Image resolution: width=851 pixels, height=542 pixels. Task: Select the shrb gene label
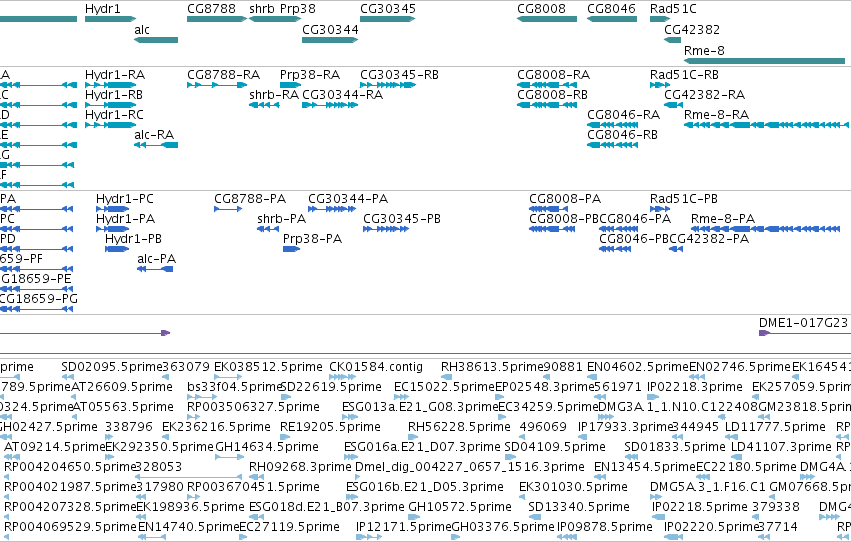(x=262, y=9)
